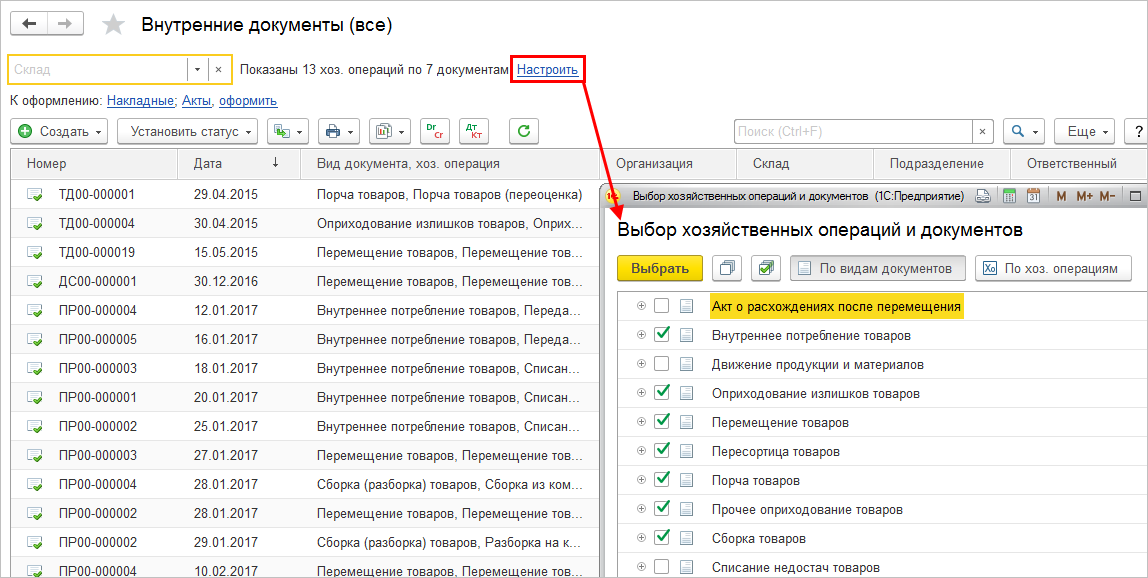This screenshot has width=1148, height=578.
Task: Enable the 'Движение продукции и материалов' checkbox
Action: 661,364
